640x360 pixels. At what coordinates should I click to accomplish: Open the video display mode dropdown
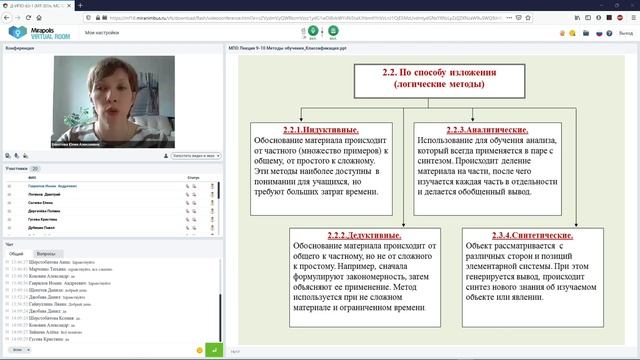(196, 156)
